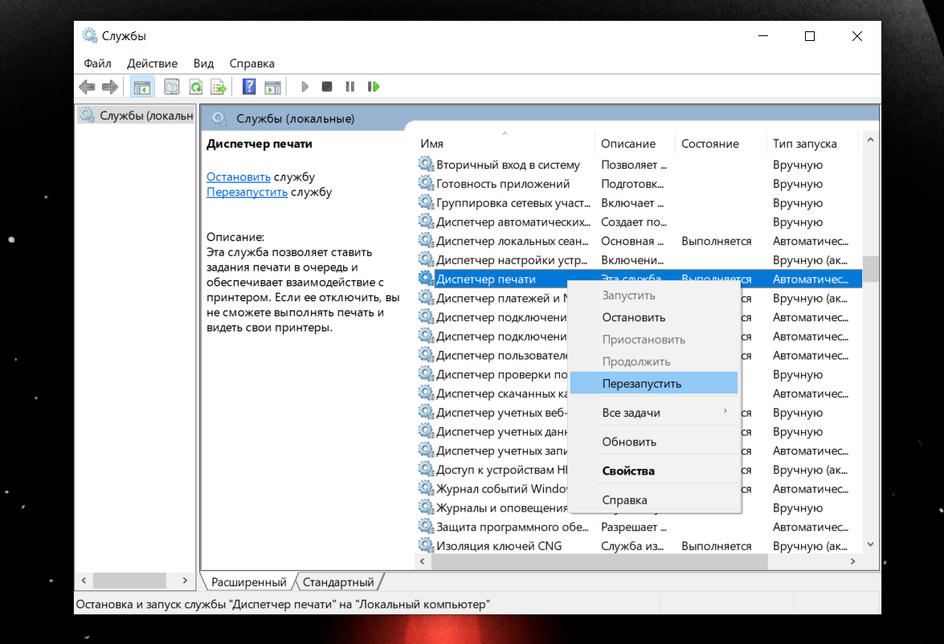Click the "Остановить" link in the description pane

238,177
